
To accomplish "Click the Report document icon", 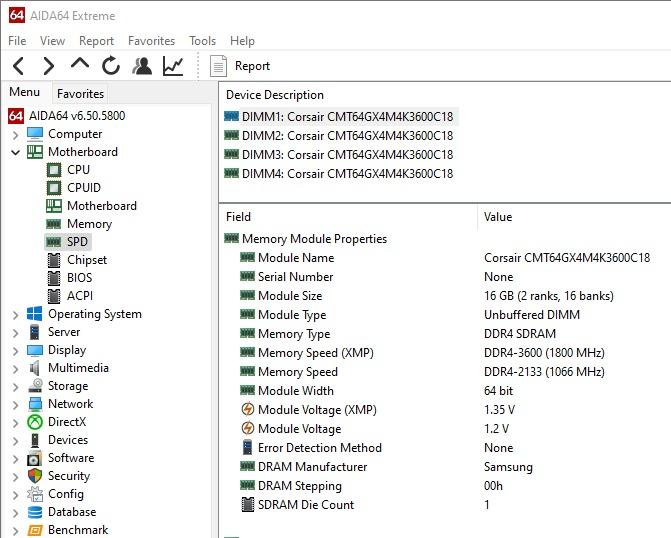I will tap(218, 66).
